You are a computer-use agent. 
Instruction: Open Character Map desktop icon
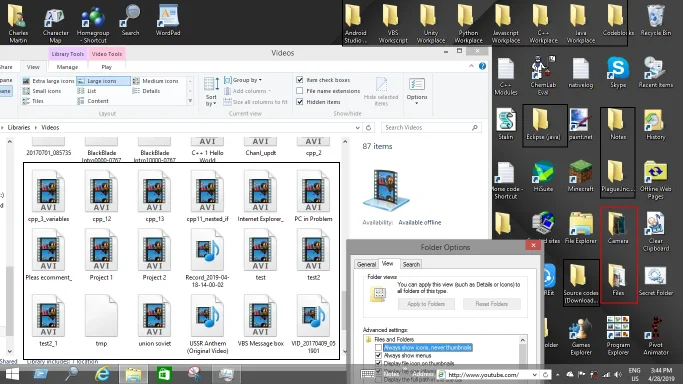pos(55,24)
